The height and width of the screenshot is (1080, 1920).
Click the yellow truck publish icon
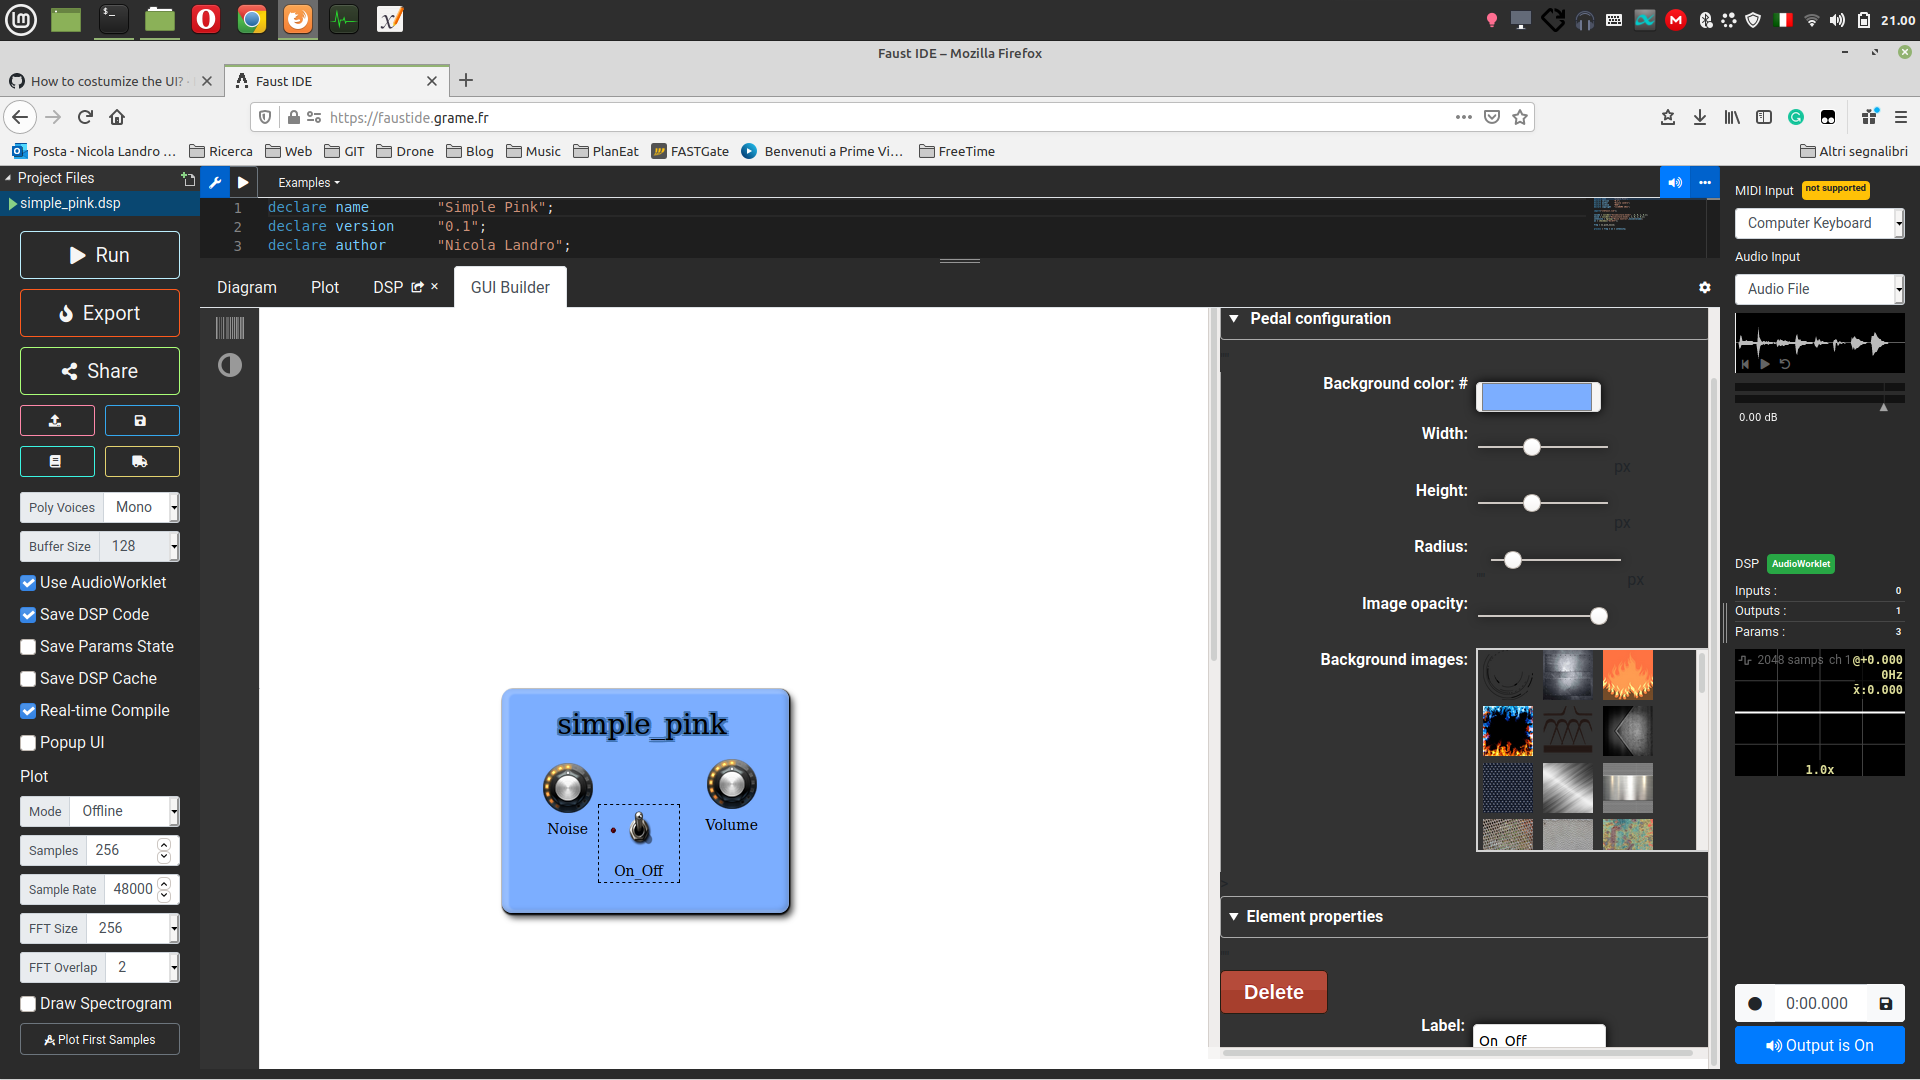pyautogui.click(x=141, y=461)
